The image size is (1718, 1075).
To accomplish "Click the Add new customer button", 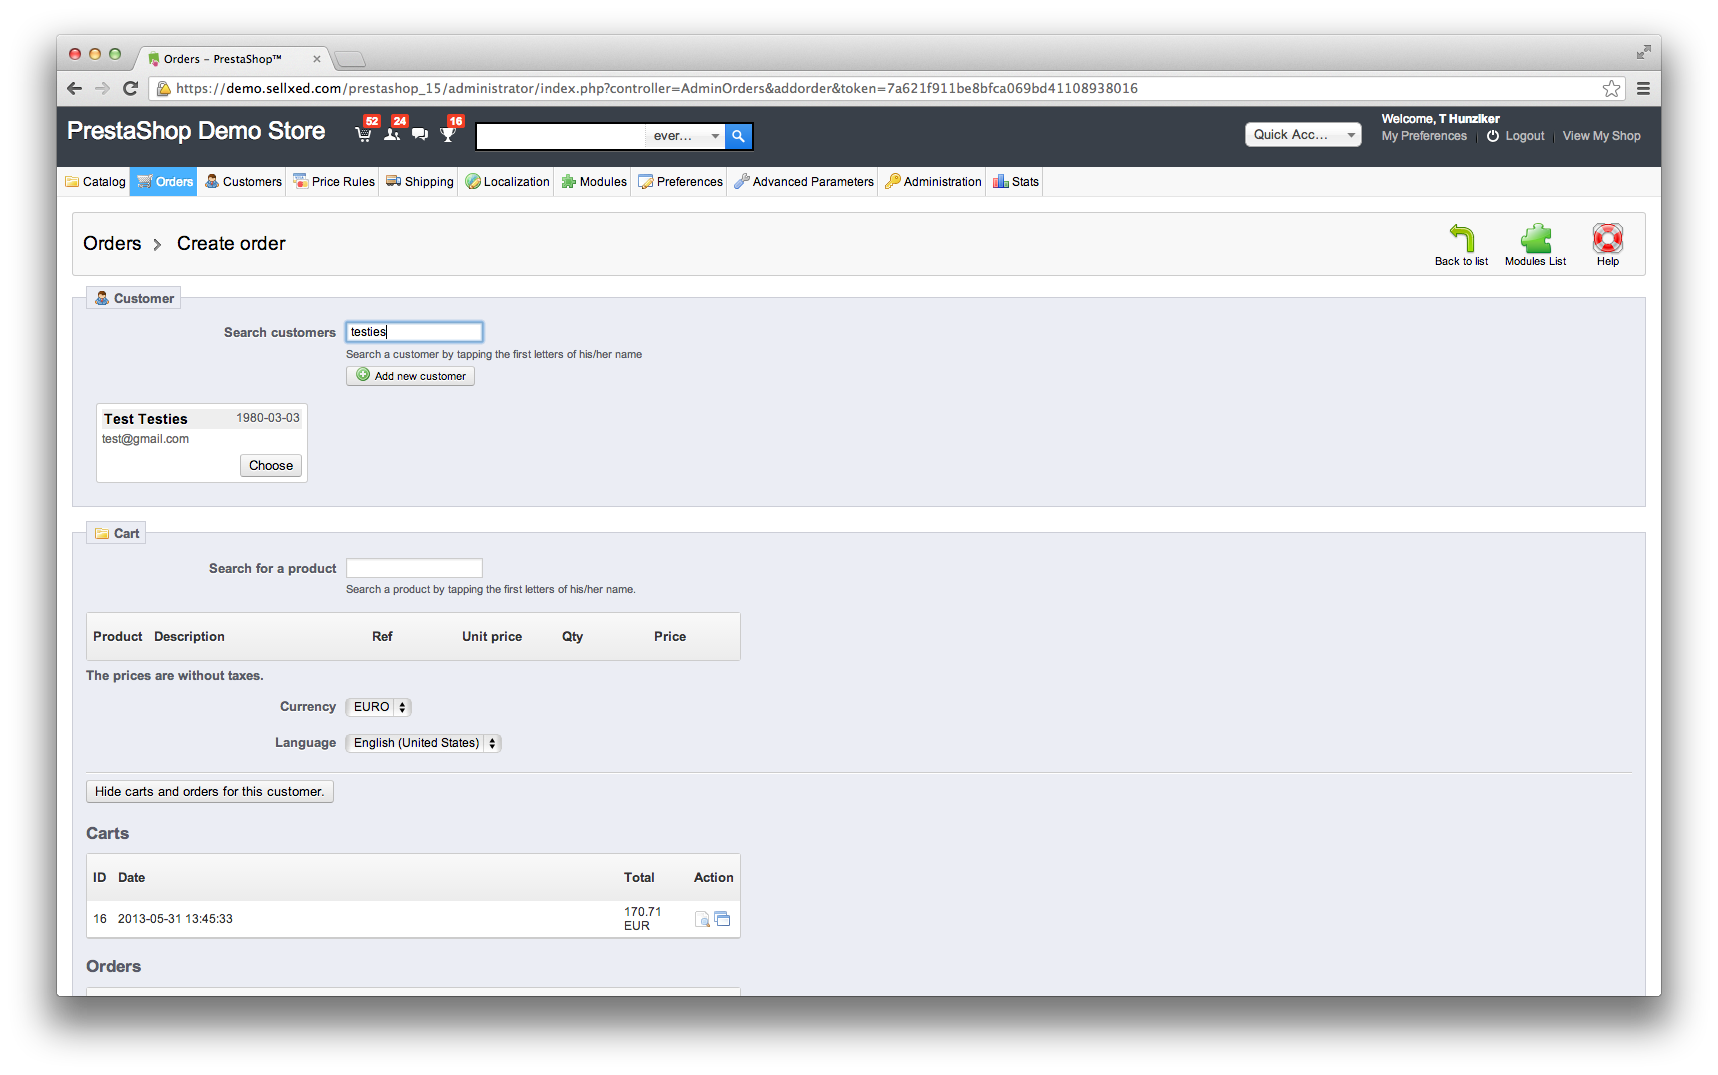I will (x=410, y=376).
